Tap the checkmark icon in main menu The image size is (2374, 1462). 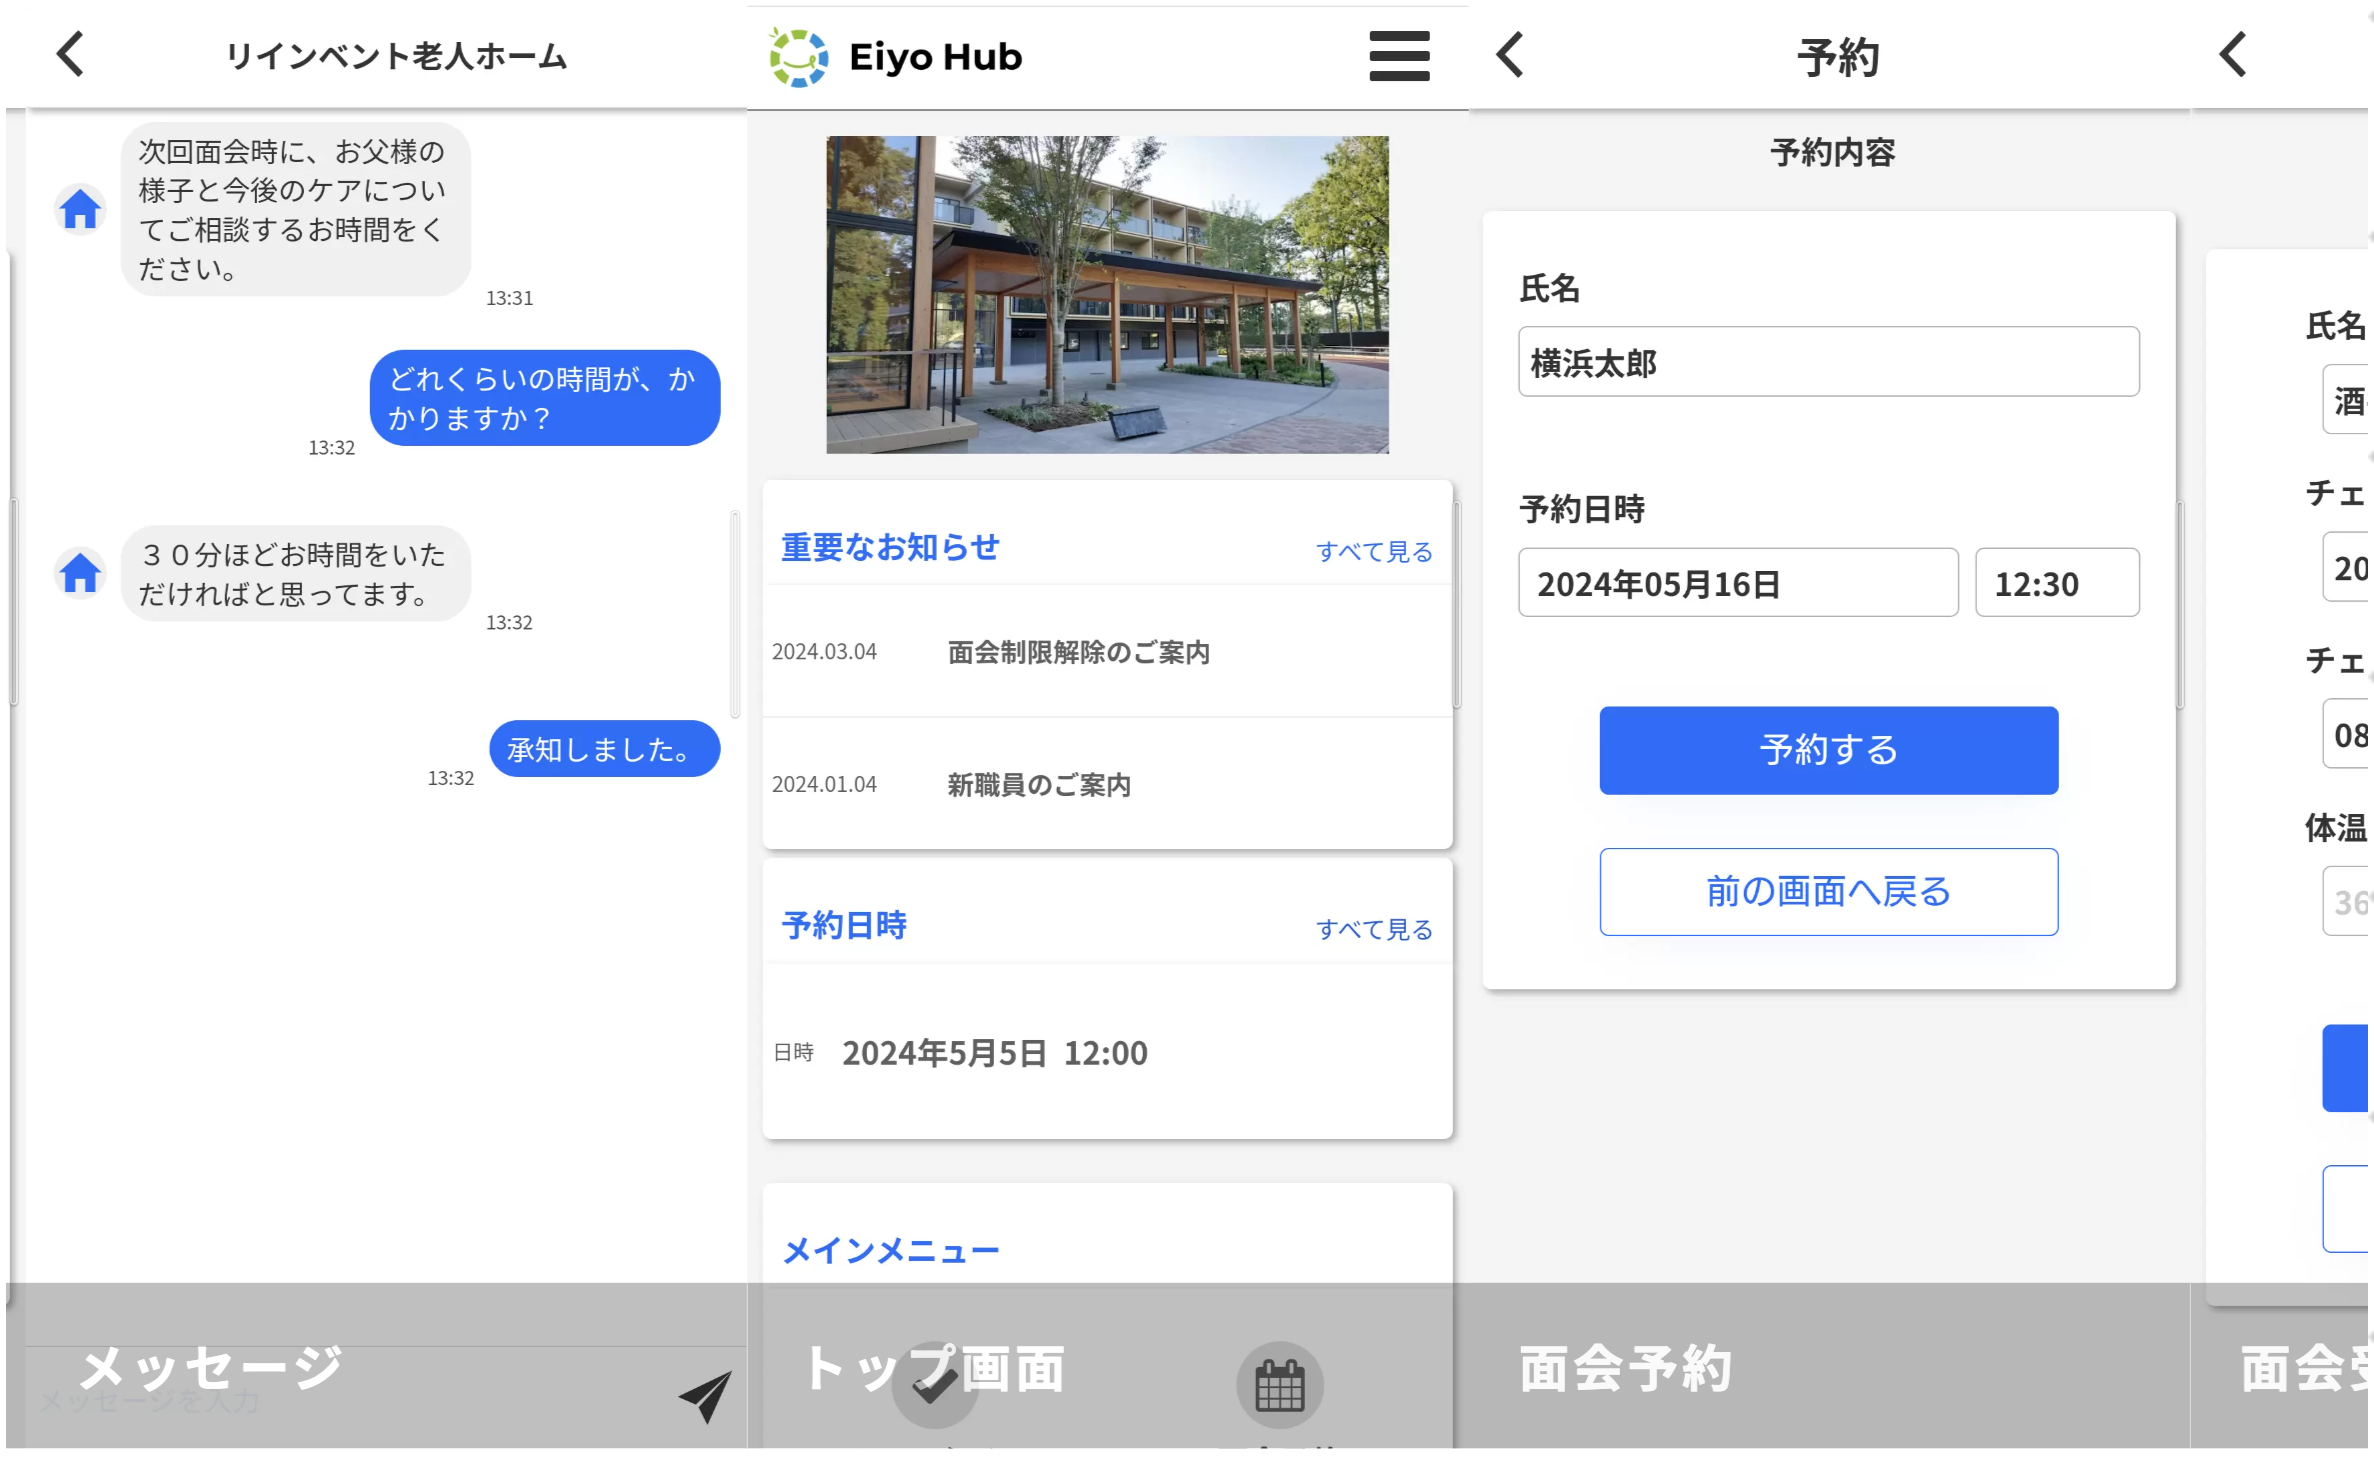click(933, 1387)
